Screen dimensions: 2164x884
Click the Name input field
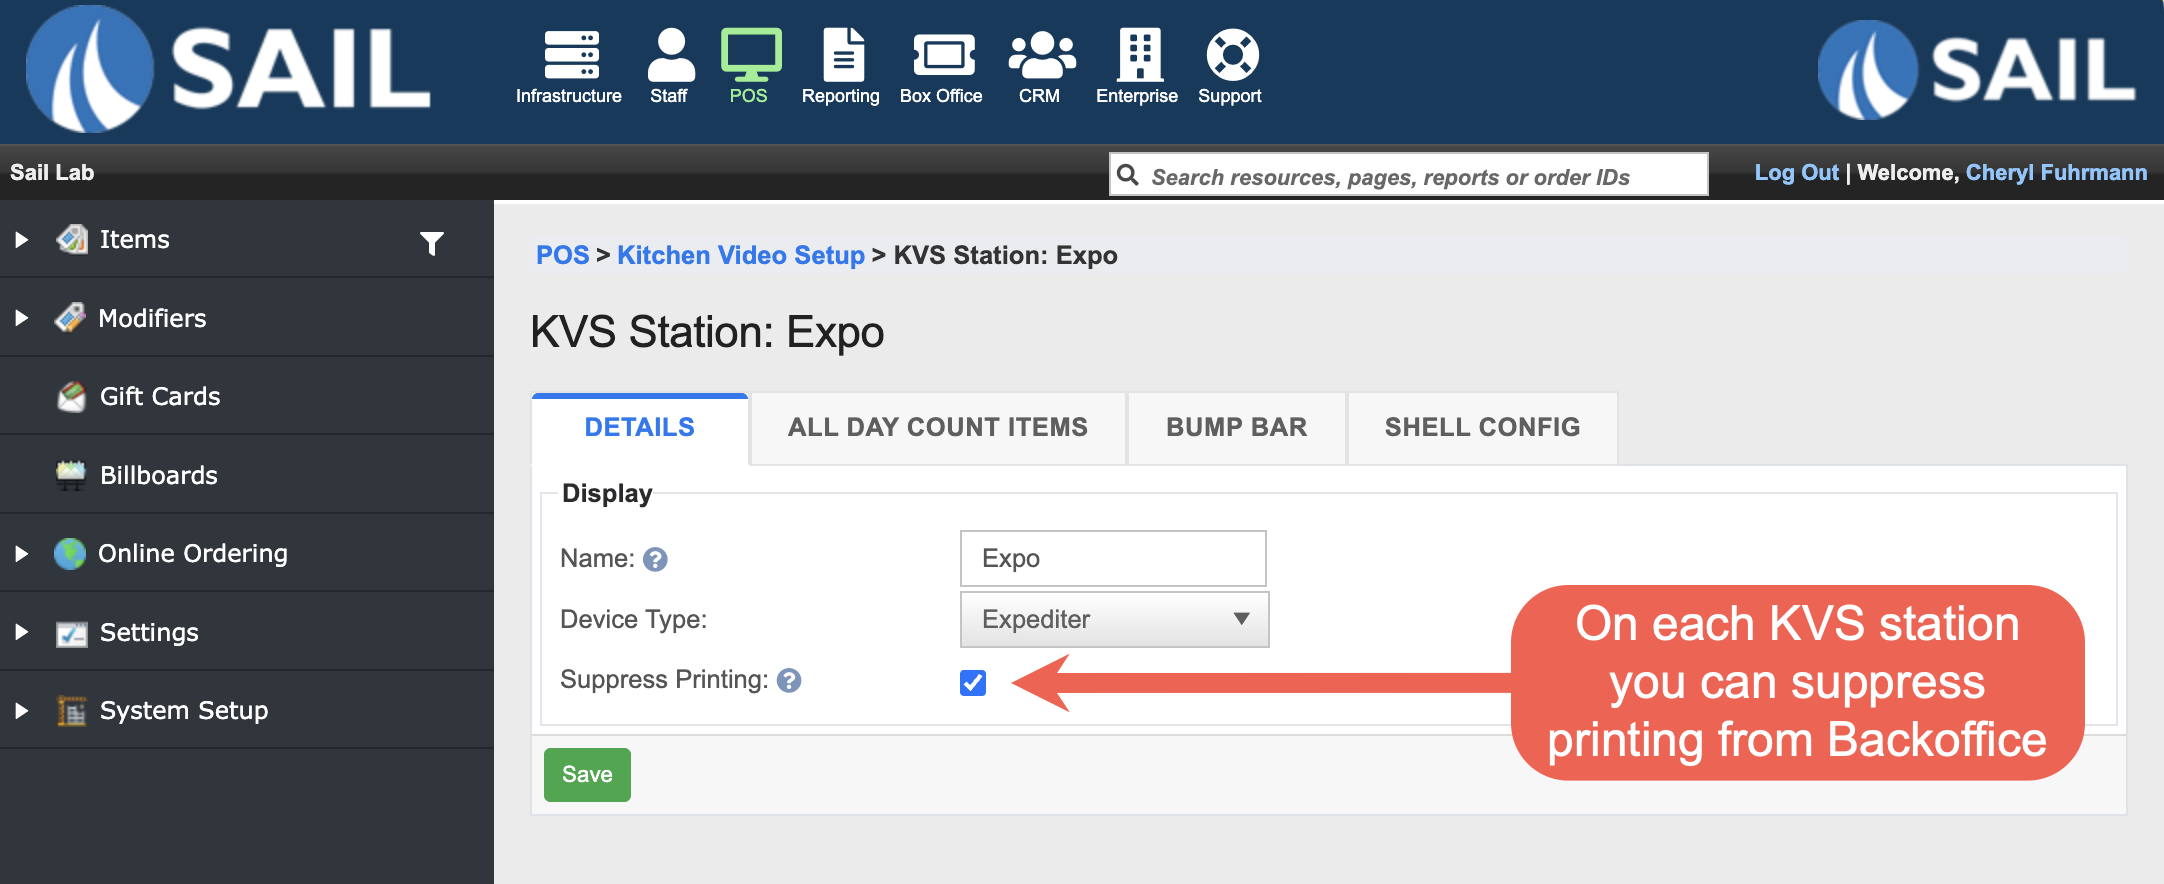coord(1112,559)
